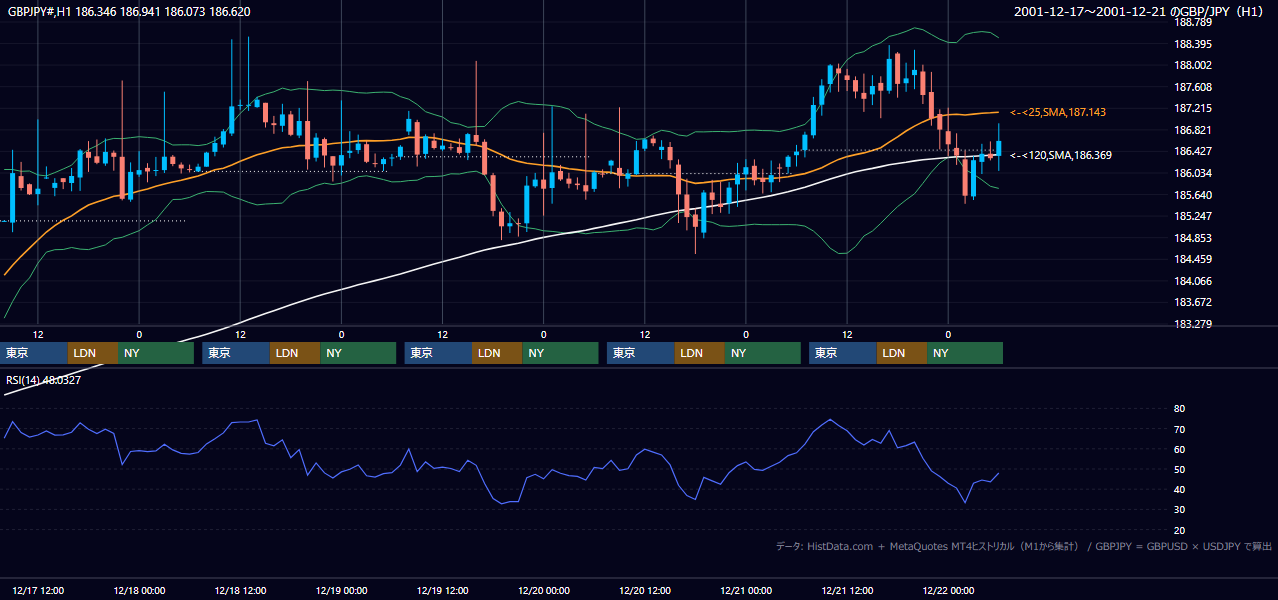Click the rightmost LDN session box
This screenshot has width=1278, height=600.
click(902, 353)
